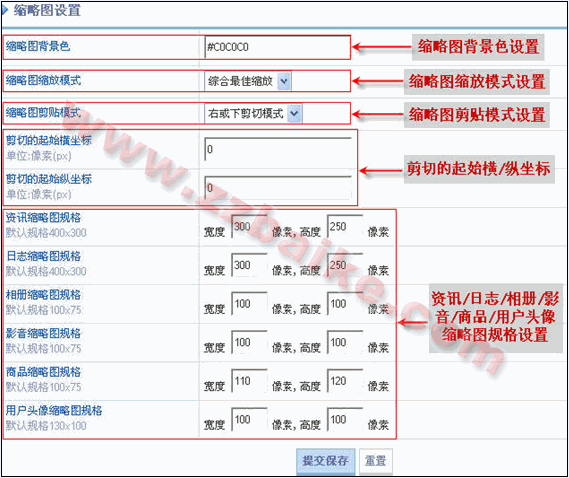This screenshot has width=569, height=478.
Task: Click the 商品缩略图规格 height field showing 120
Action: pos(345,381)
